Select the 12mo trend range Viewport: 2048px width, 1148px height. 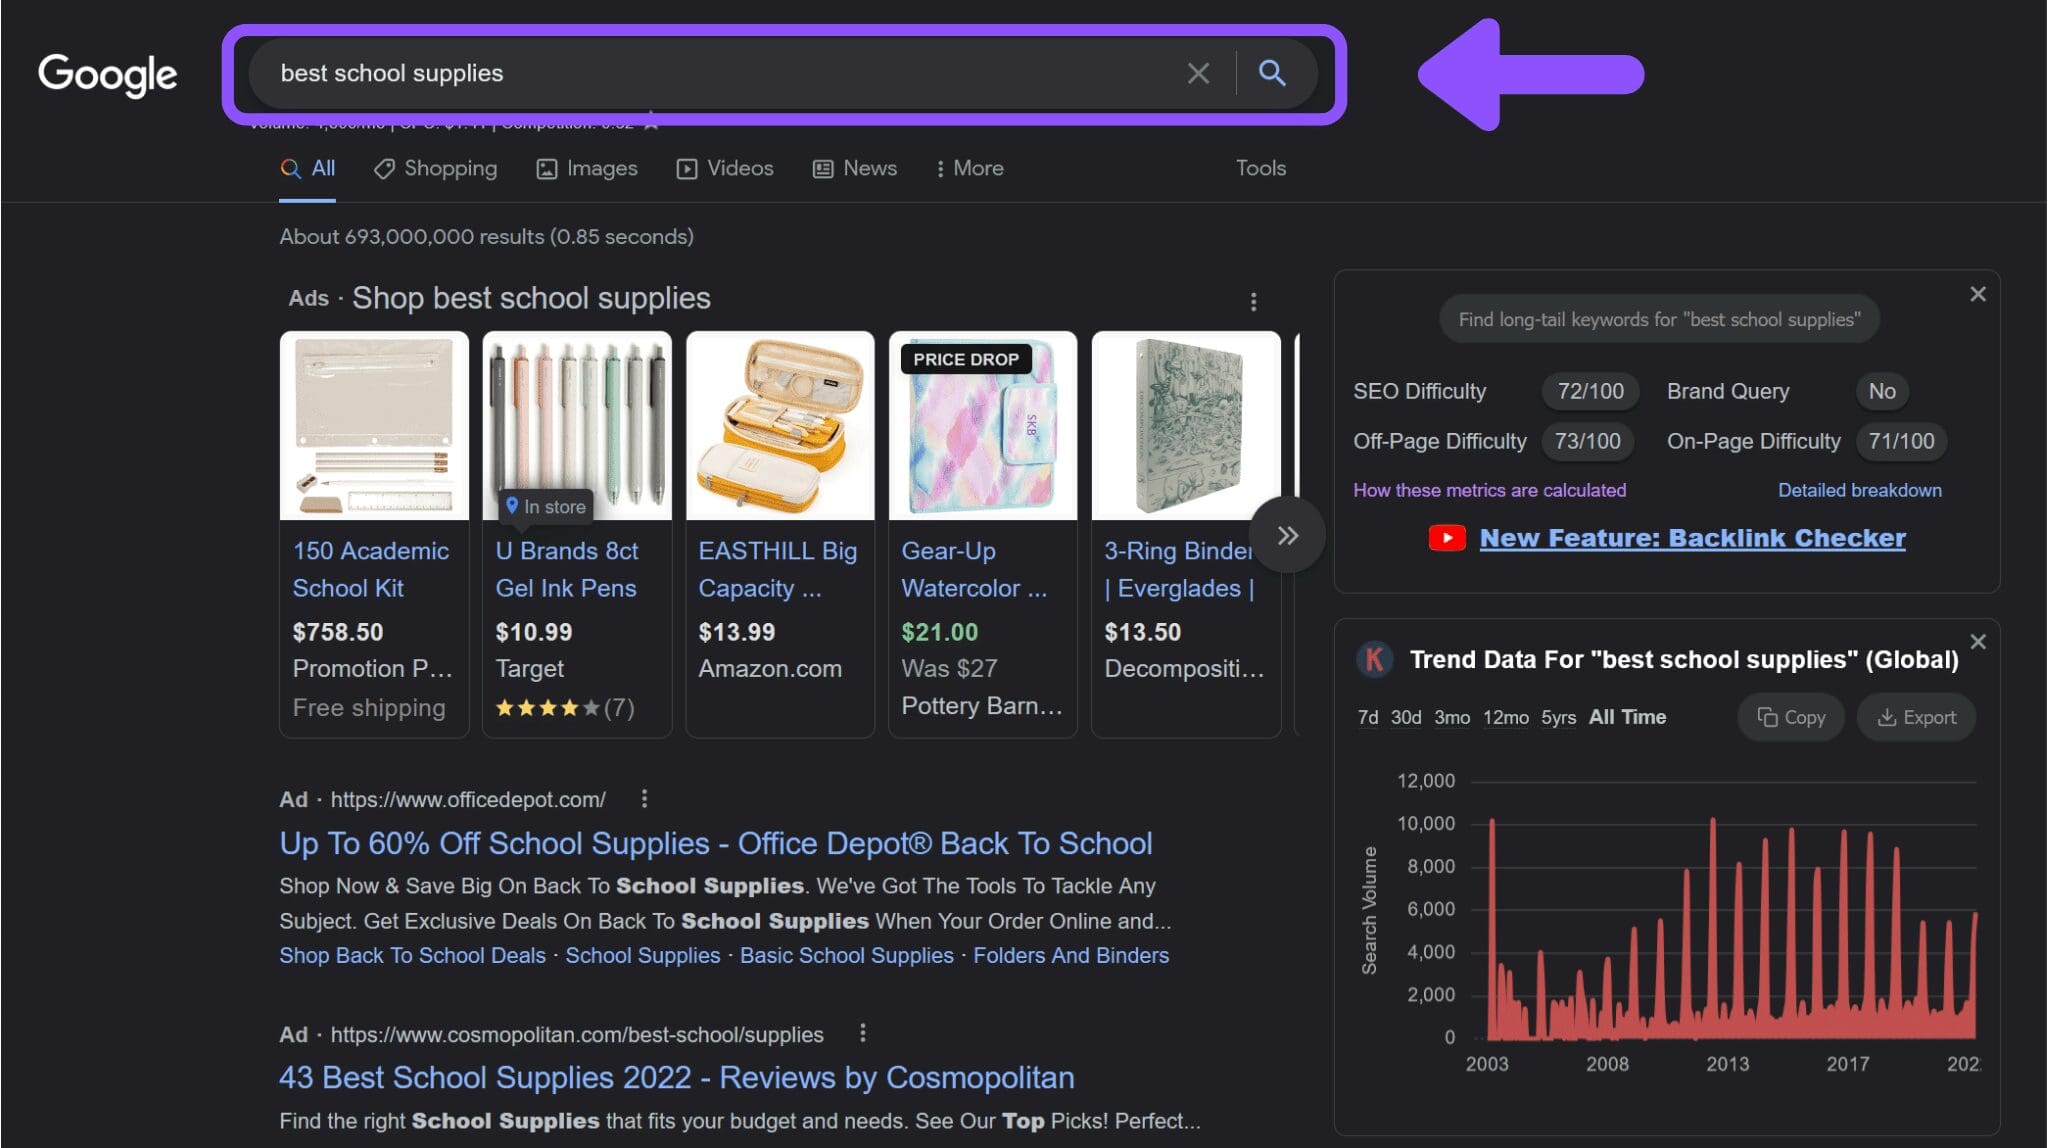[1505, 717]
